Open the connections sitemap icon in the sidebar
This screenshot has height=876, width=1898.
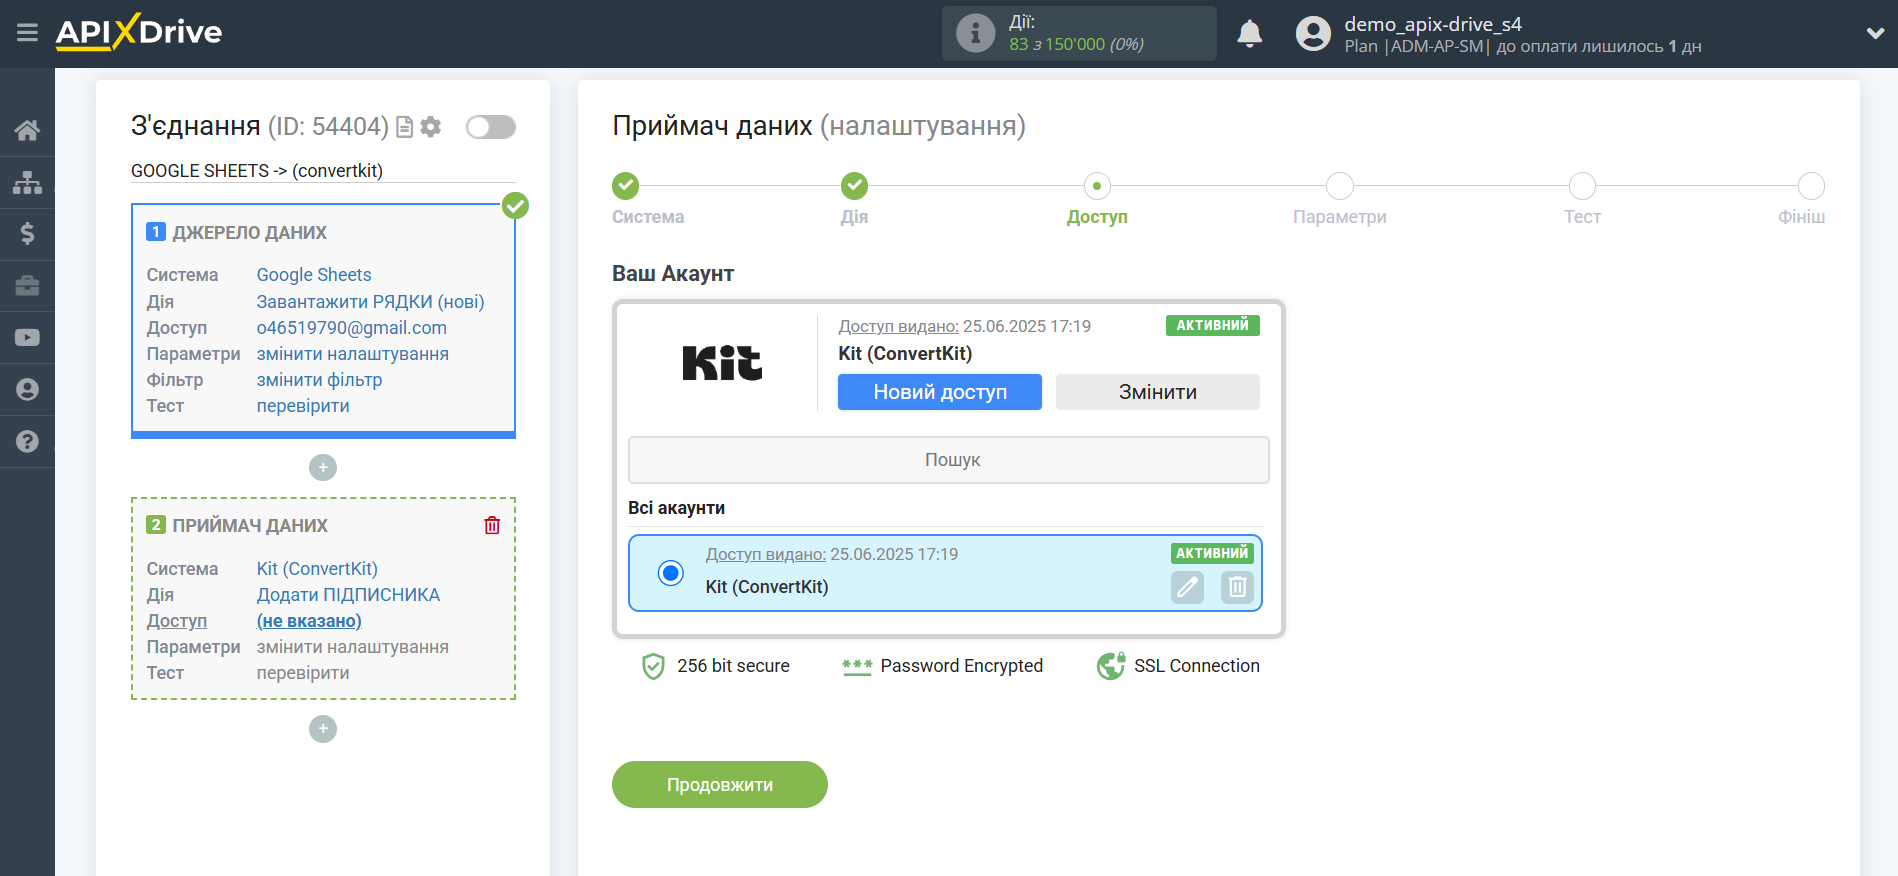[27, 182]
